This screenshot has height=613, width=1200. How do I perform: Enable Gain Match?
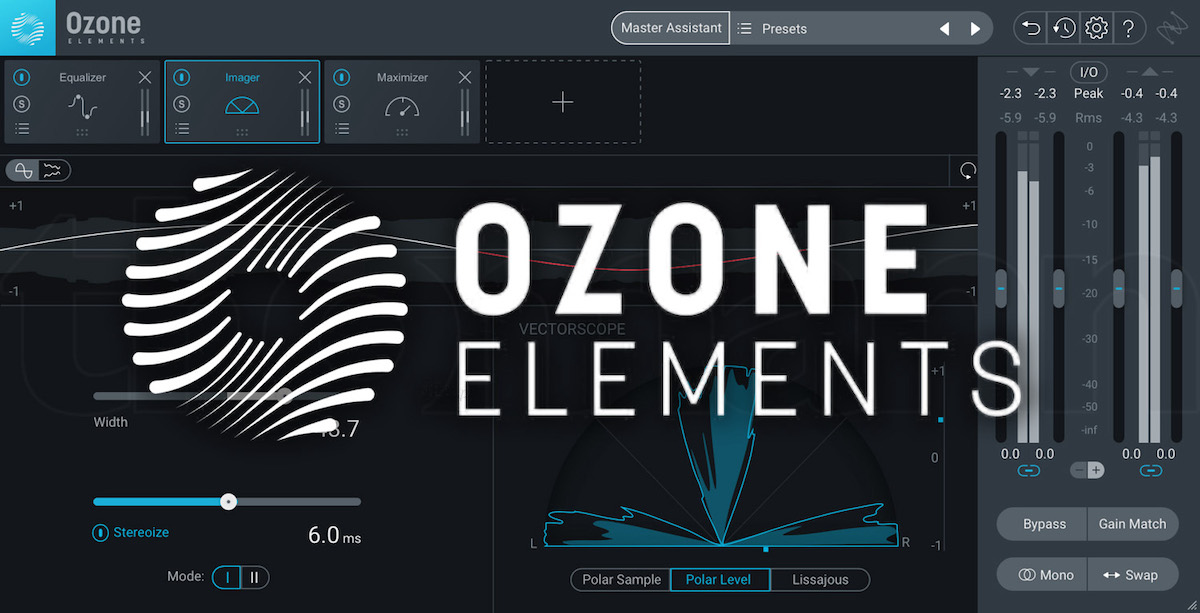[1132, 523]
